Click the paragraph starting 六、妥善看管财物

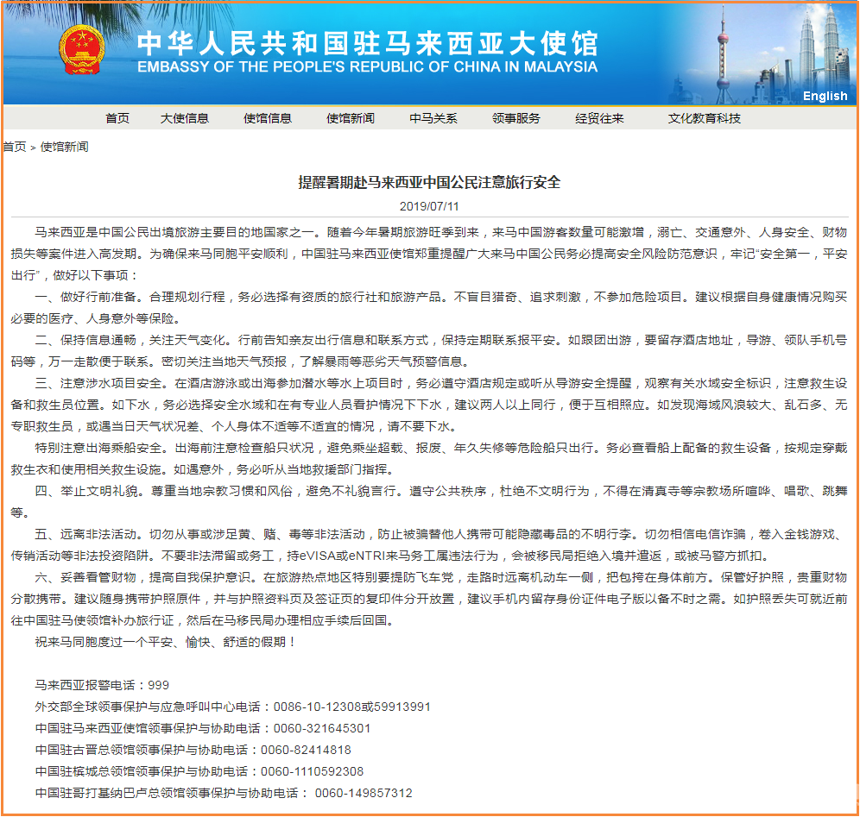click(x=429, y=599)
